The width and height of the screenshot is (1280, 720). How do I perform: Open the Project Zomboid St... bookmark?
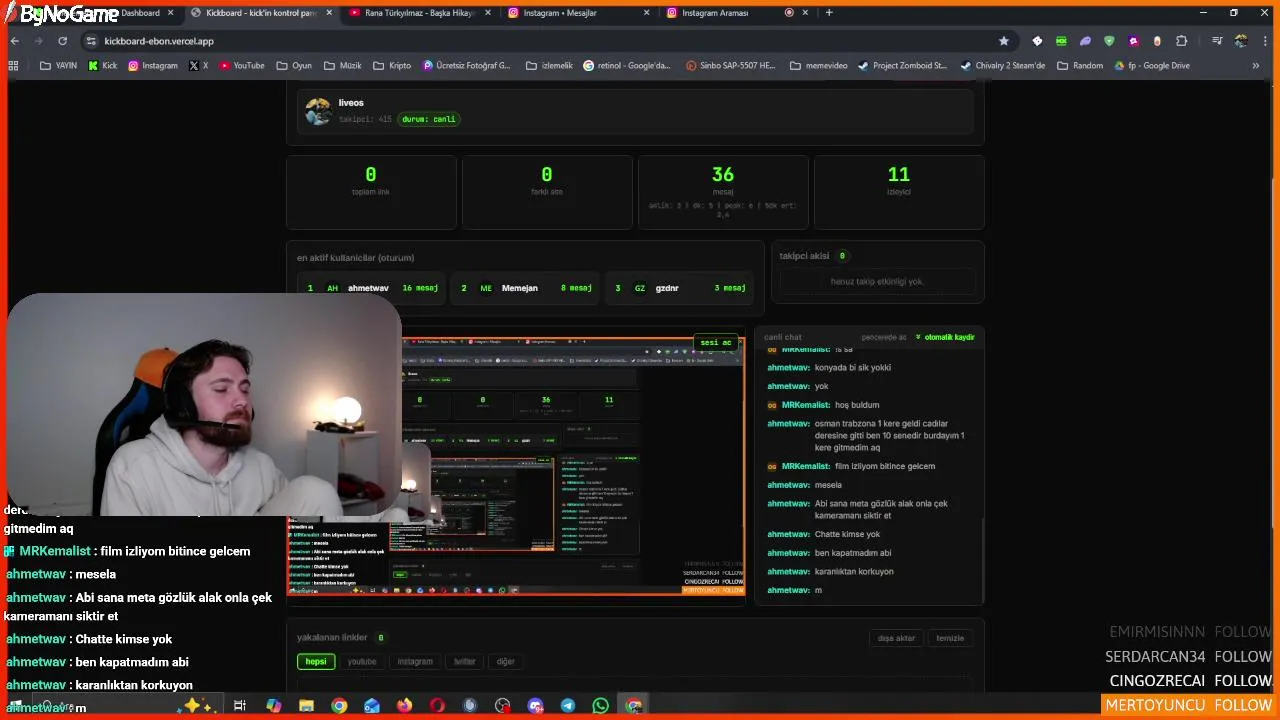[x=902, y=66]
